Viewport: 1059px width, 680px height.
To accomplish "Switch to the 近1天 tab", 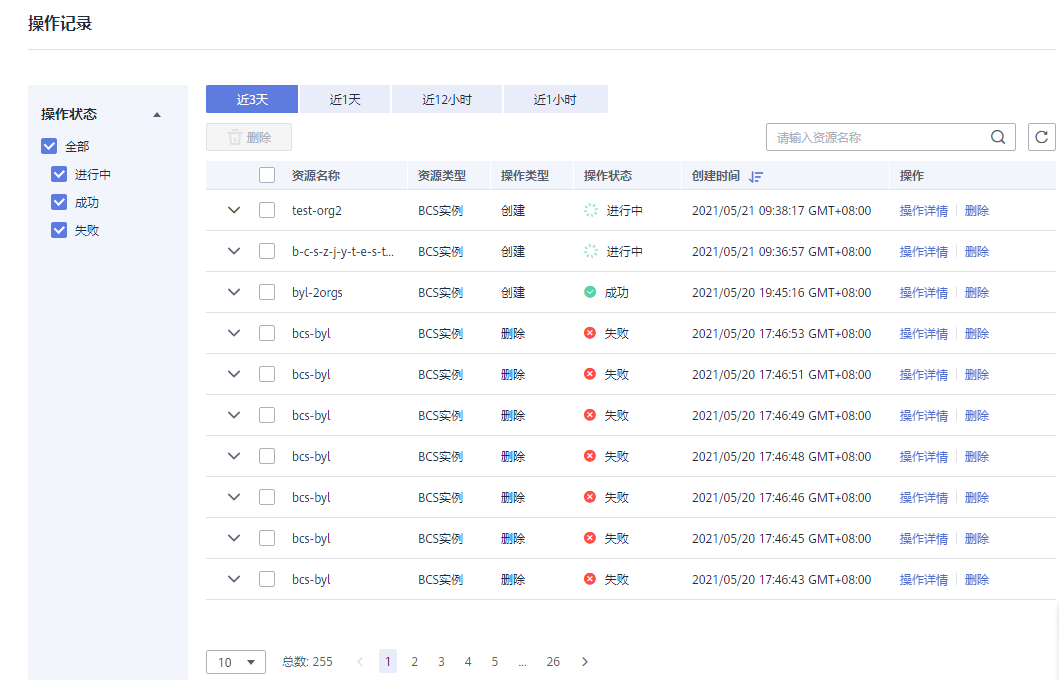I will pos(344,99).
